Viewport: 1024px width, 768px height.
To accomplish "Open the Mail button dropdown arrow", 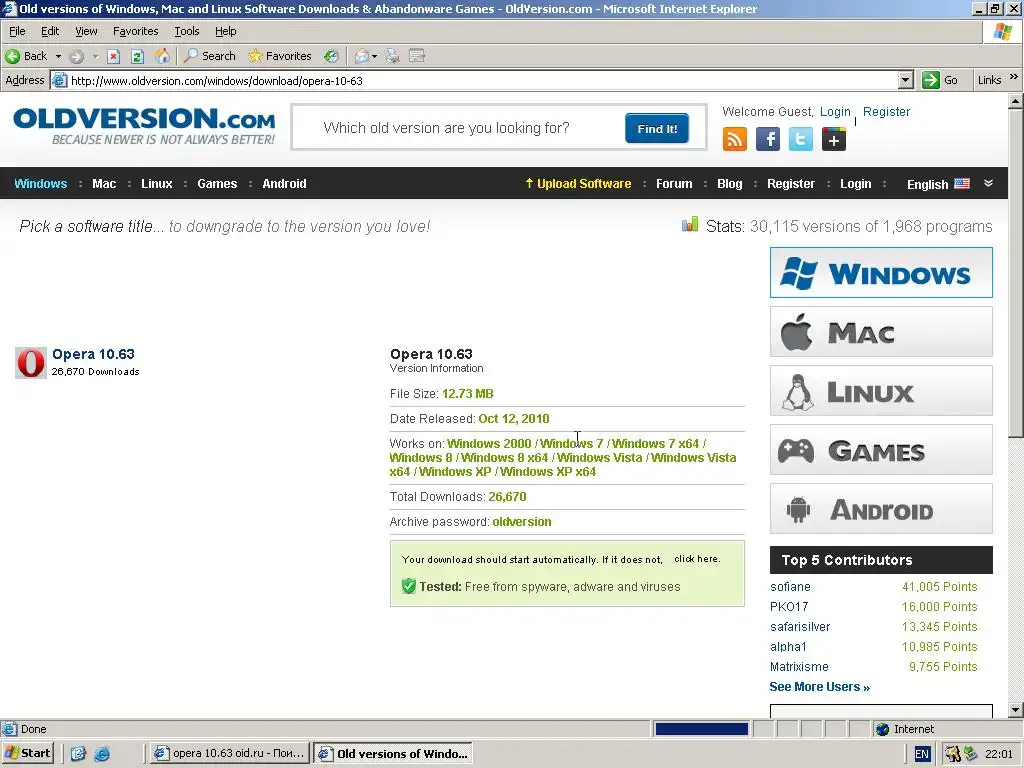I will coord(374,56).
